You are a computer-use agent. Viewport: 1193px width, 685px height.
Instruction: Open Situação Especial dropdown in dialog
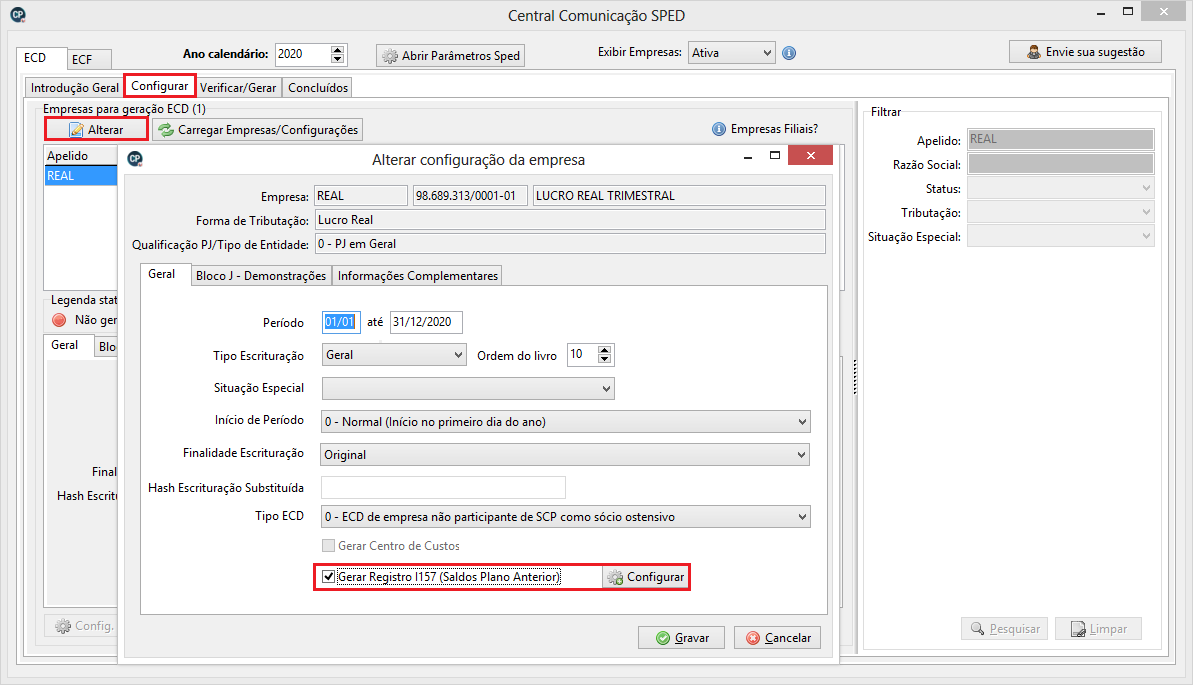pyautogui.click(x=468, y=388)
